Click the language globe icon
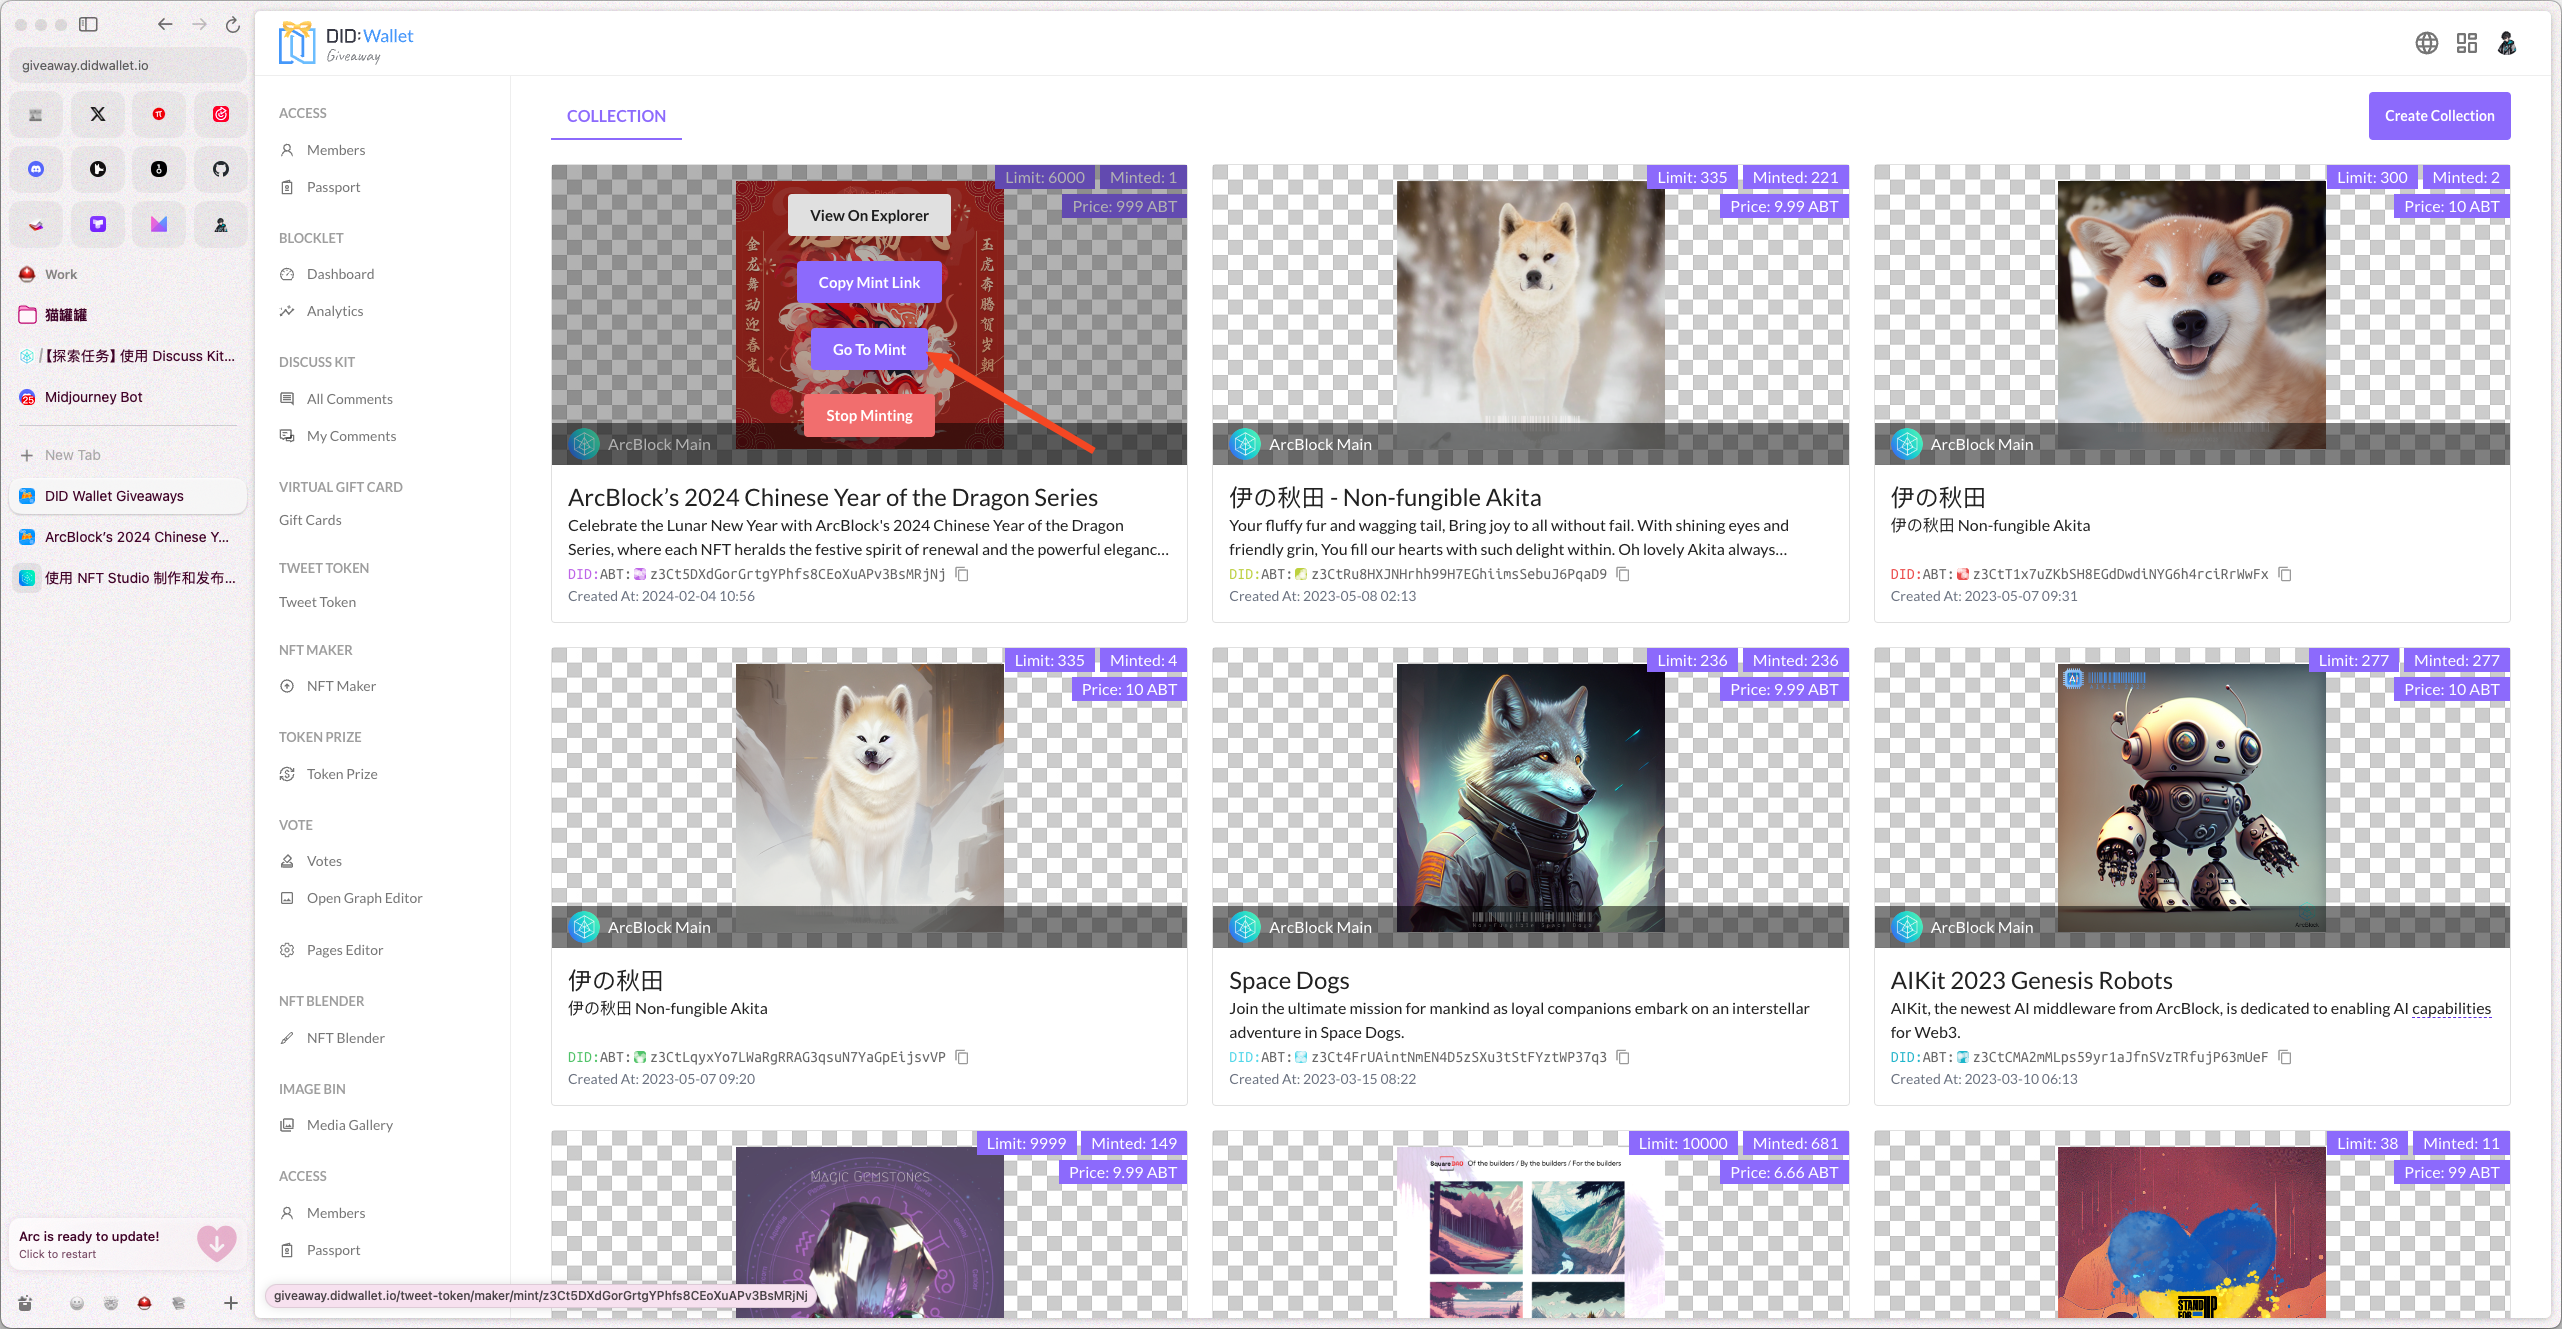Screen dimensions: 2562x1329 point(2426,43)
